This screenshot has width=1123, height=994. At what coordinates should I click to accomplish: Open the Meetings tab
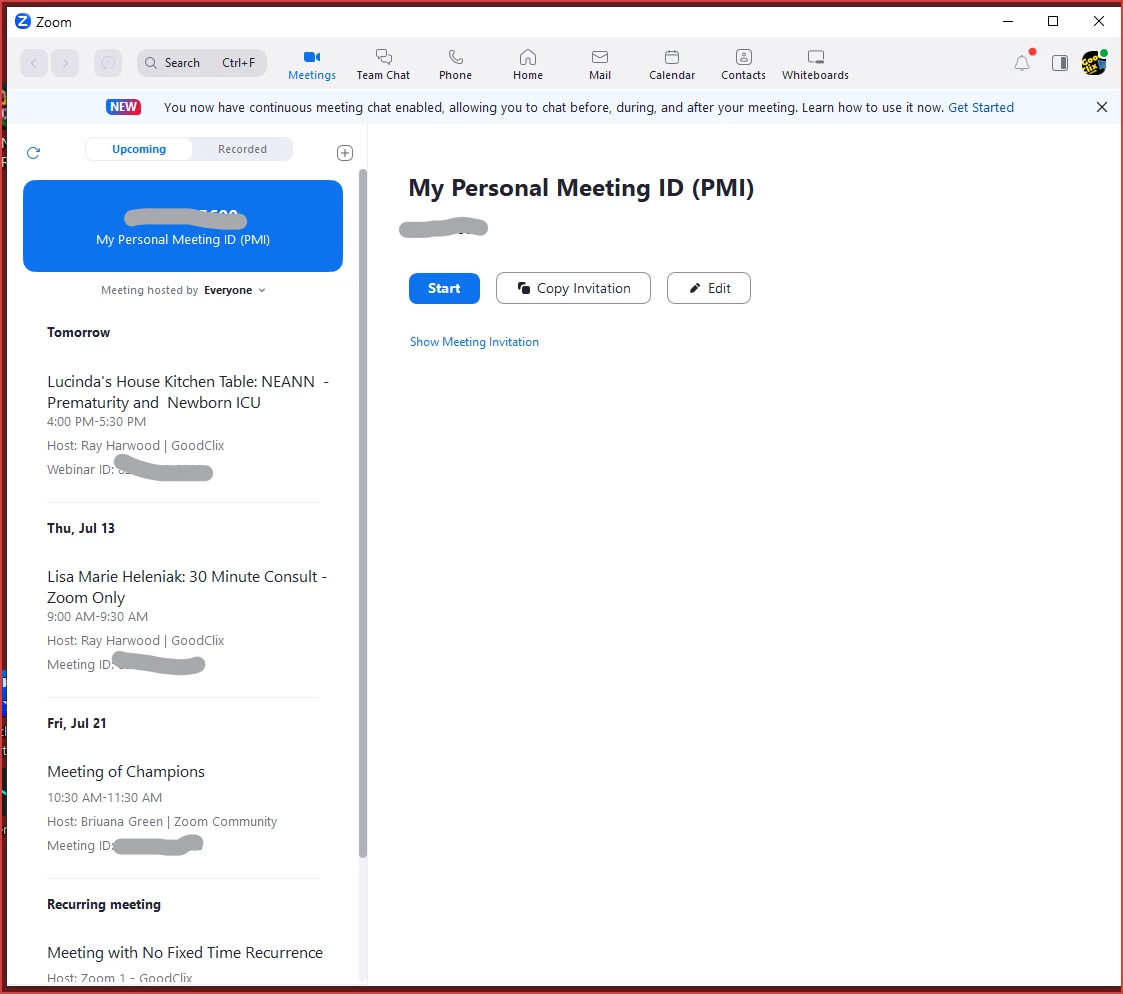point(312,65)
